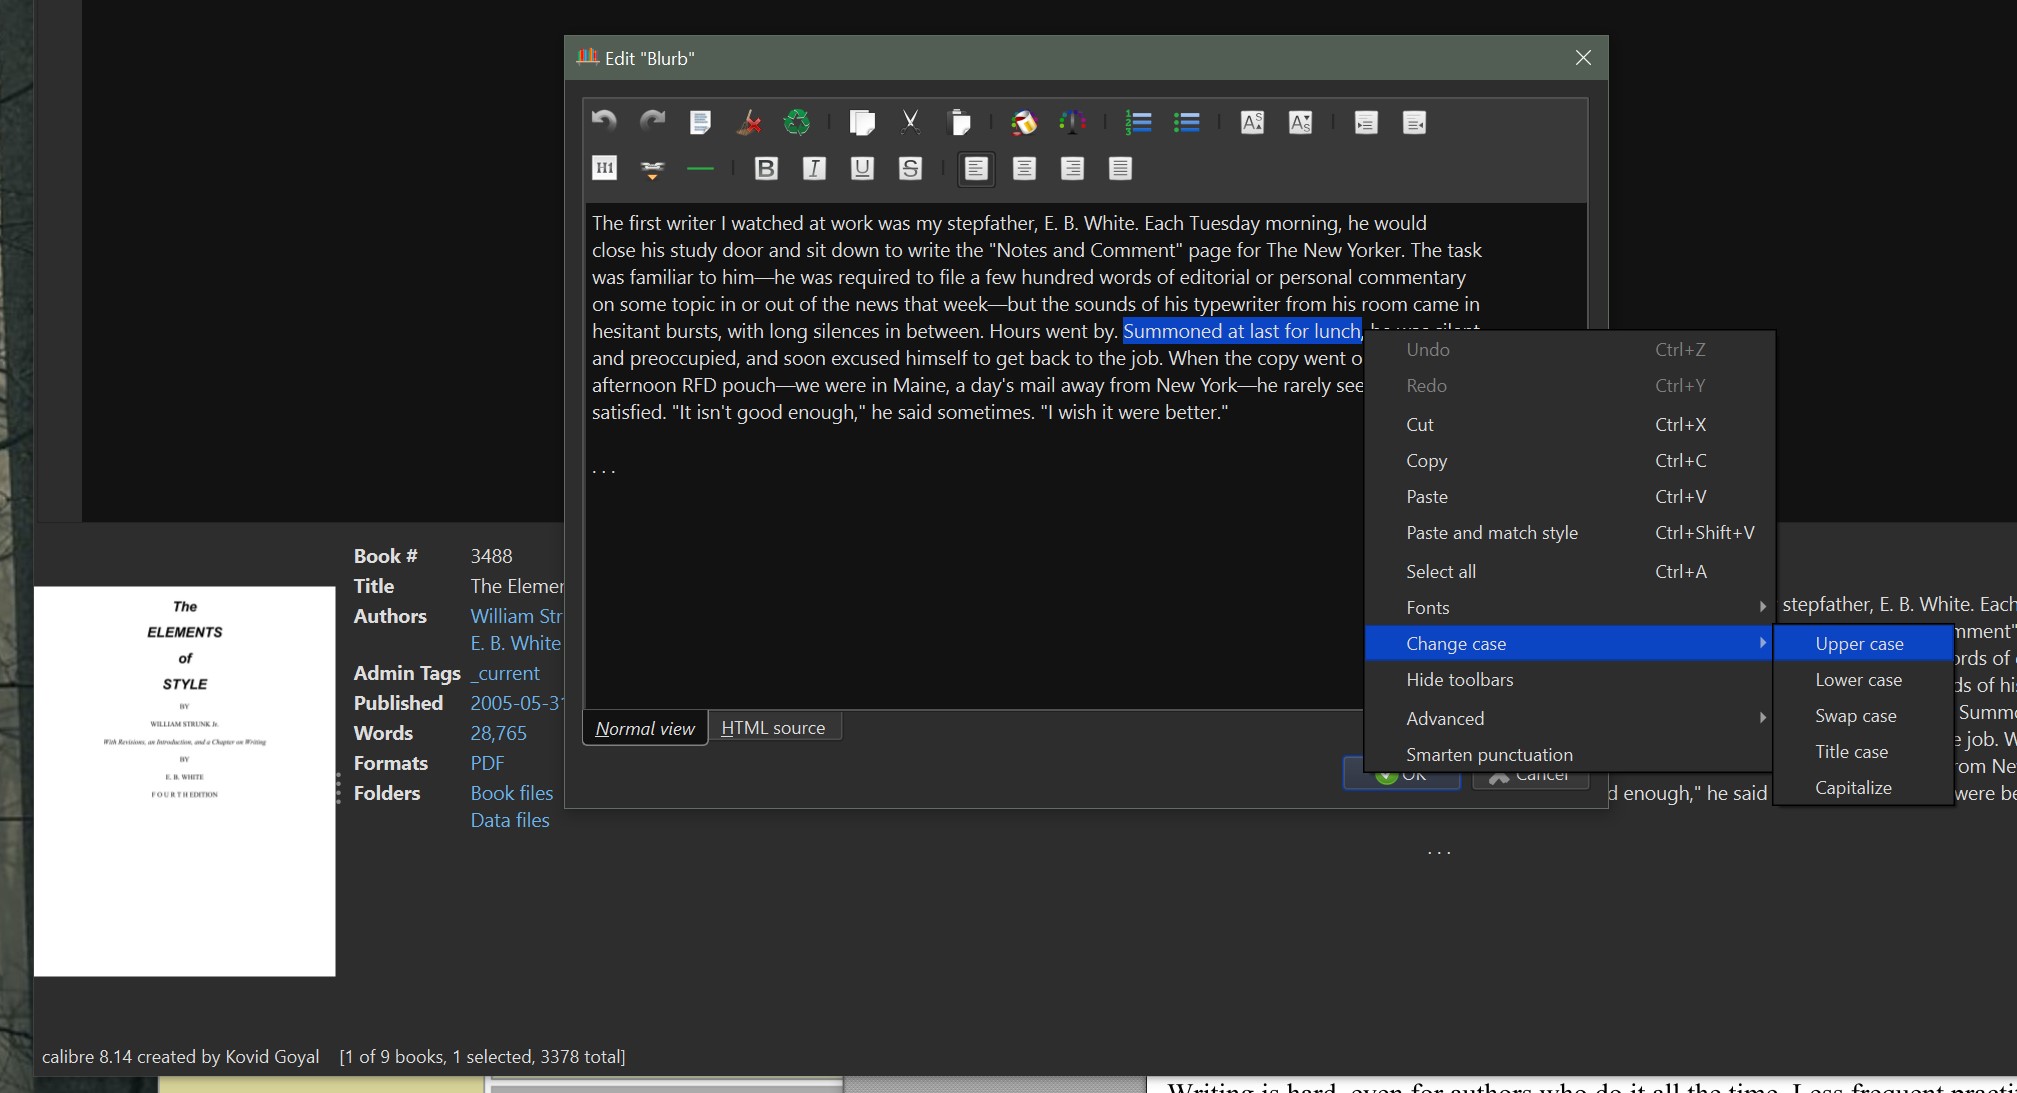The width and height of the screenshot is (2017, 1093).
Task: Choose Title case from submenu
Action: [x=1851, y=752]
